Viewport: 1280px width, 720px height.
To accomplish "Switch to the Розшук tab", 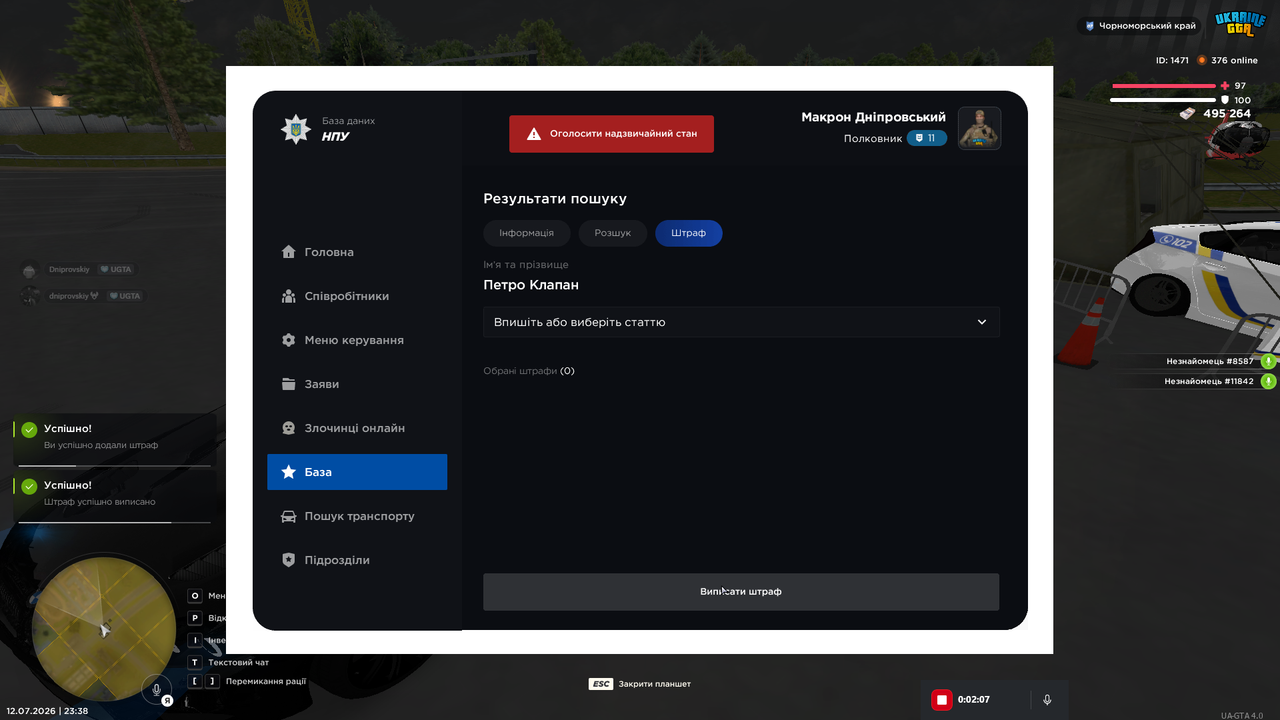I will 613,233.
